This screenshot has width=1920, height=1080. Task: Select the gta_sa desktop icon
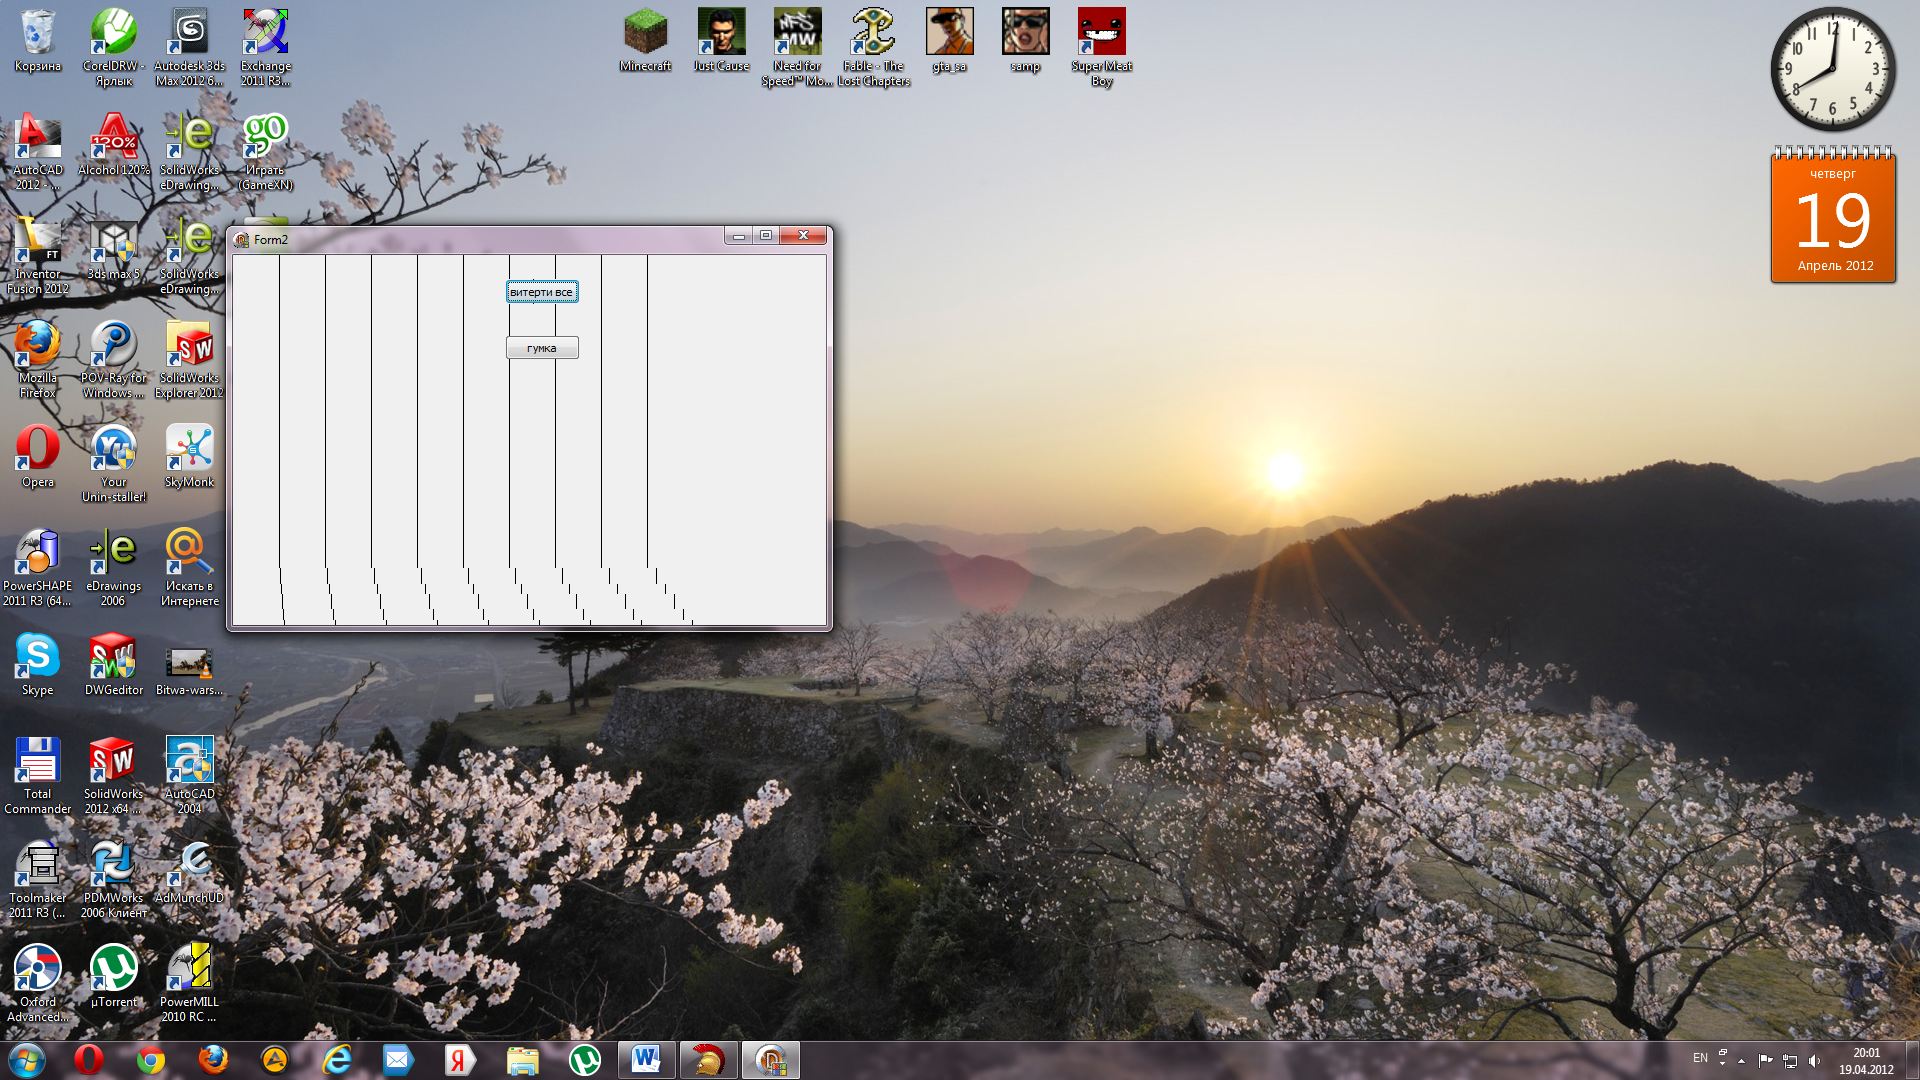tap(949, 41)
